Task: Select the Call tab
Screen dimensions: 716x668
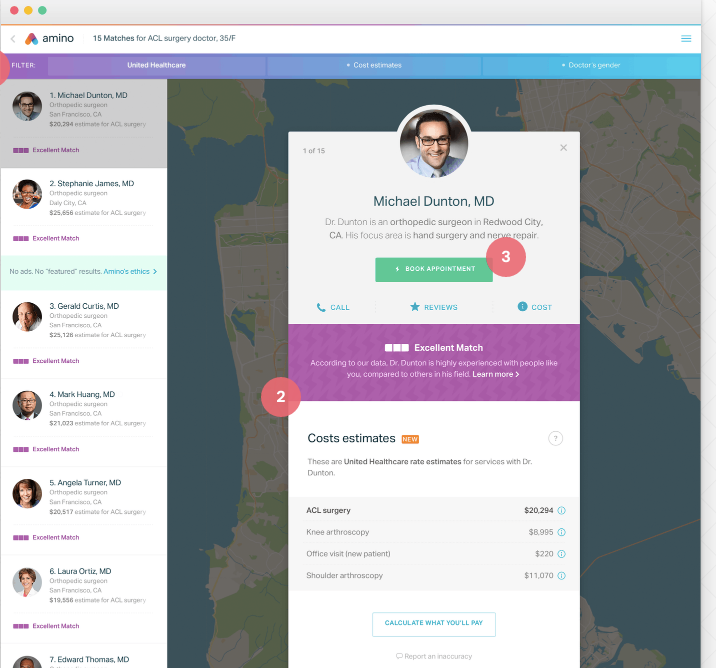Action: pos(333,307)
